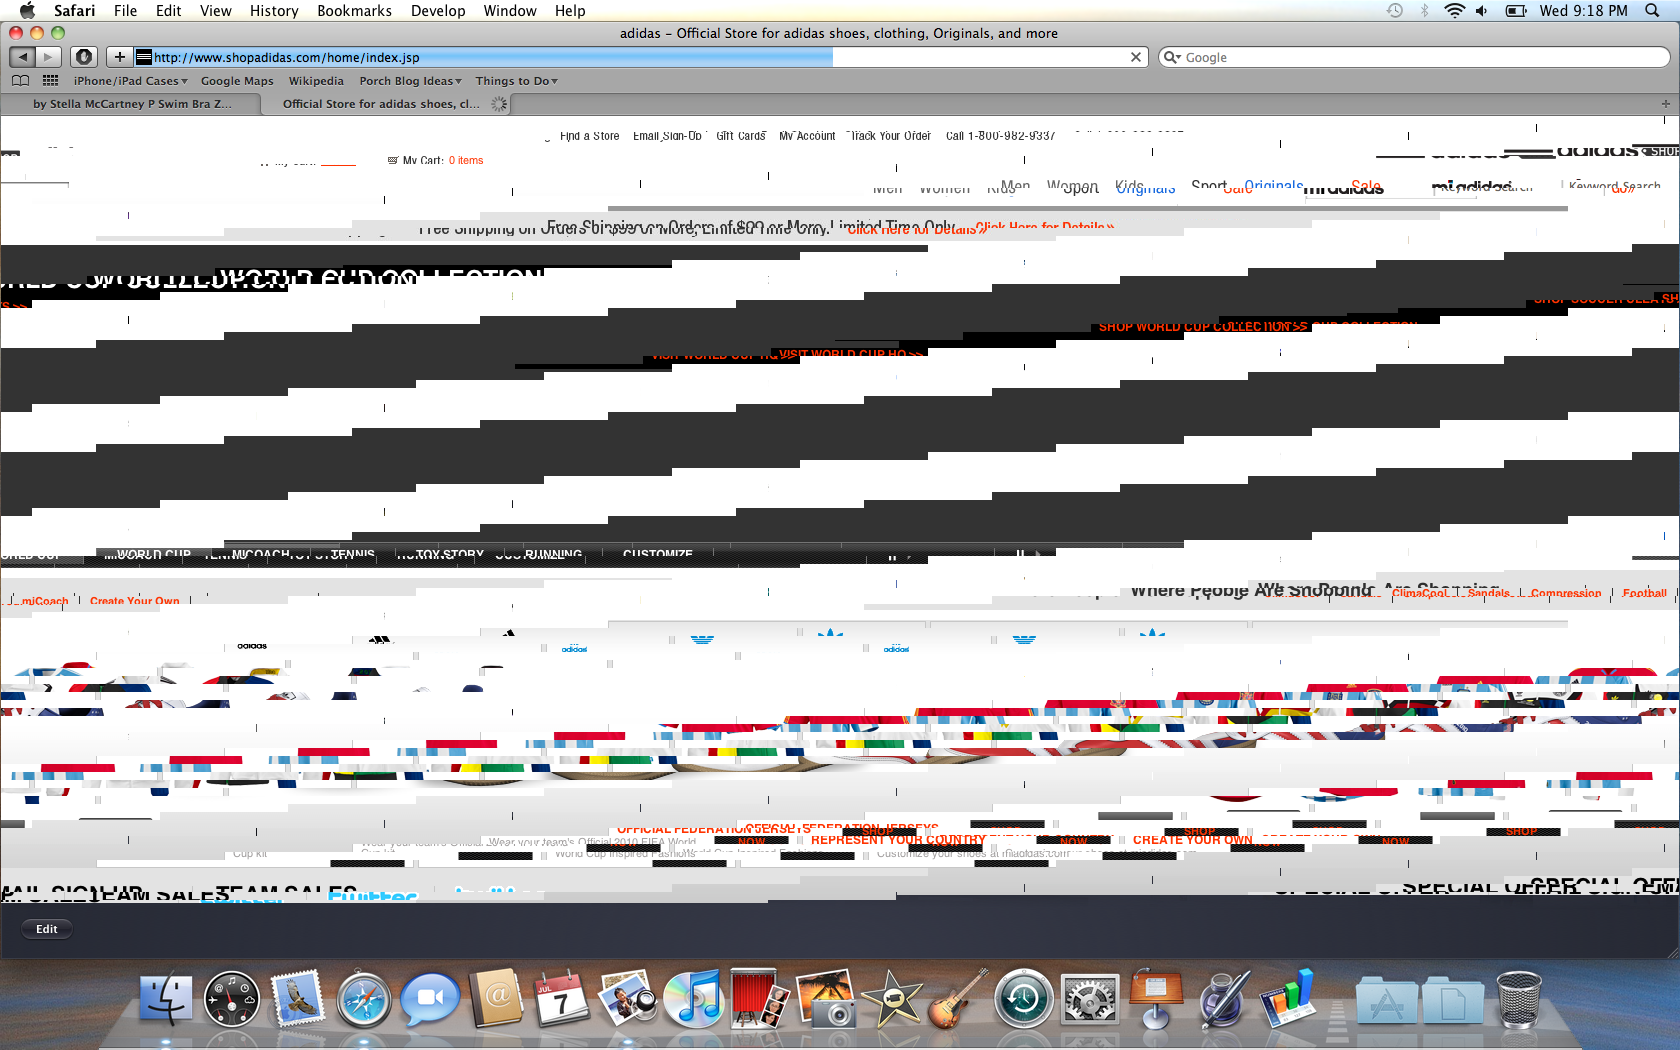Open iChat from the Dock
The image size is (1680, 1050).
(430, 999)
